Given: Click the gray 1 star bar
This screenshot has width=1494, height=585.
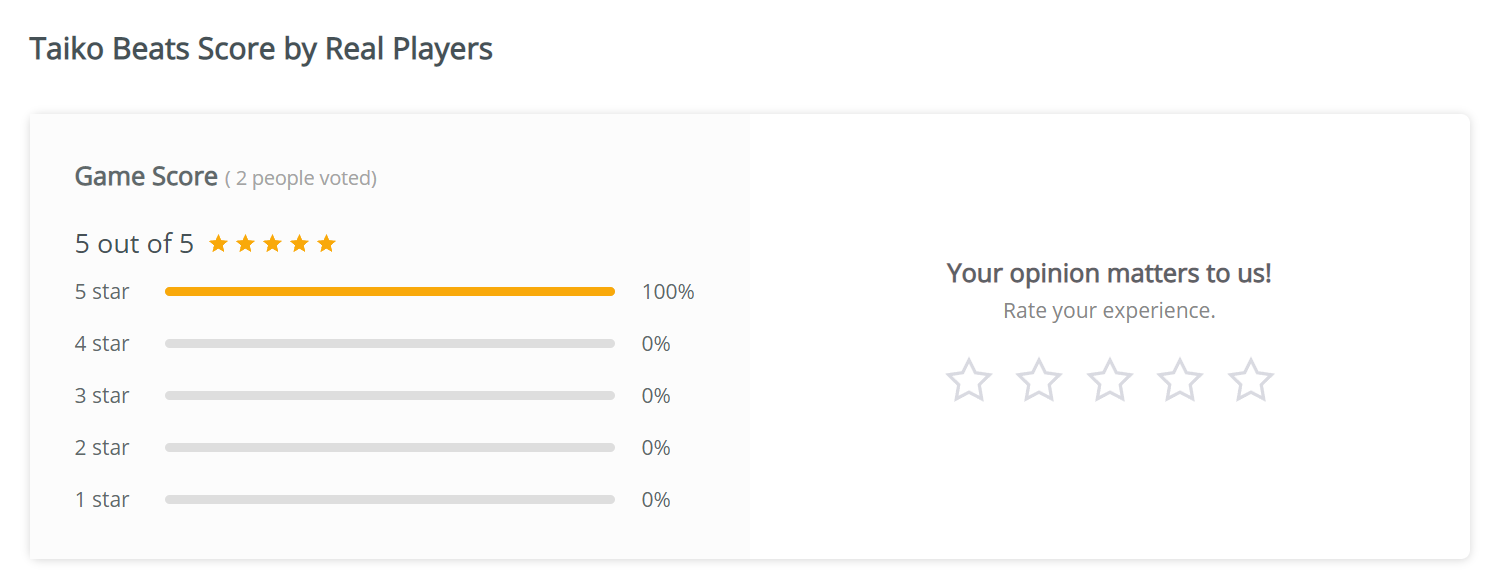Looking at the screenshot, I should pyautogui.click(x=389, y=499).
